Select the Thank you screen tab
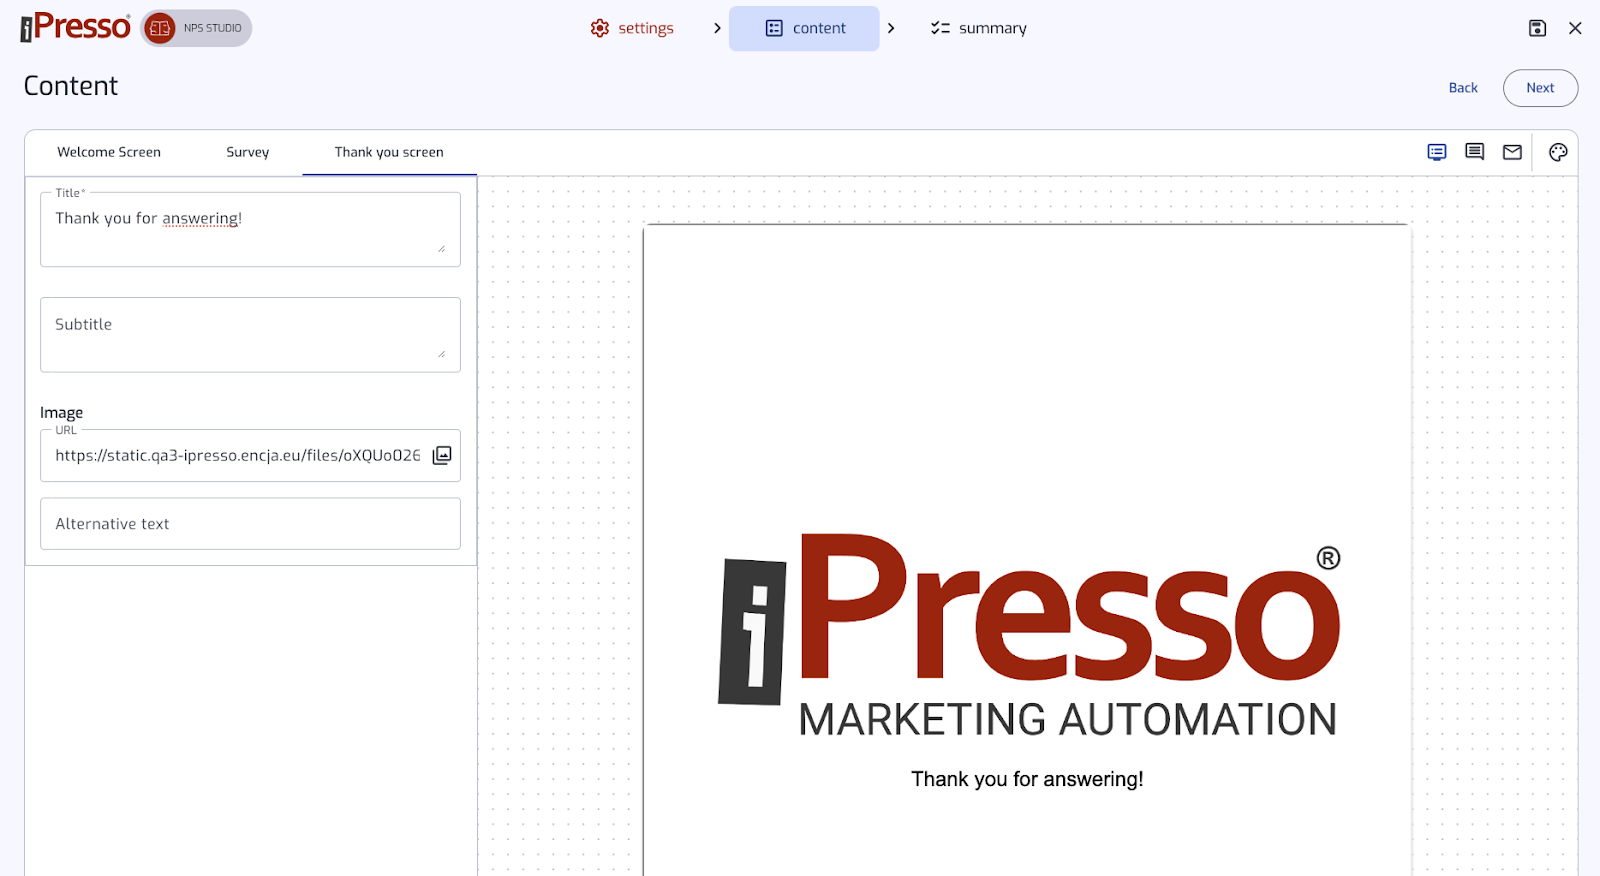 point(389,152)
